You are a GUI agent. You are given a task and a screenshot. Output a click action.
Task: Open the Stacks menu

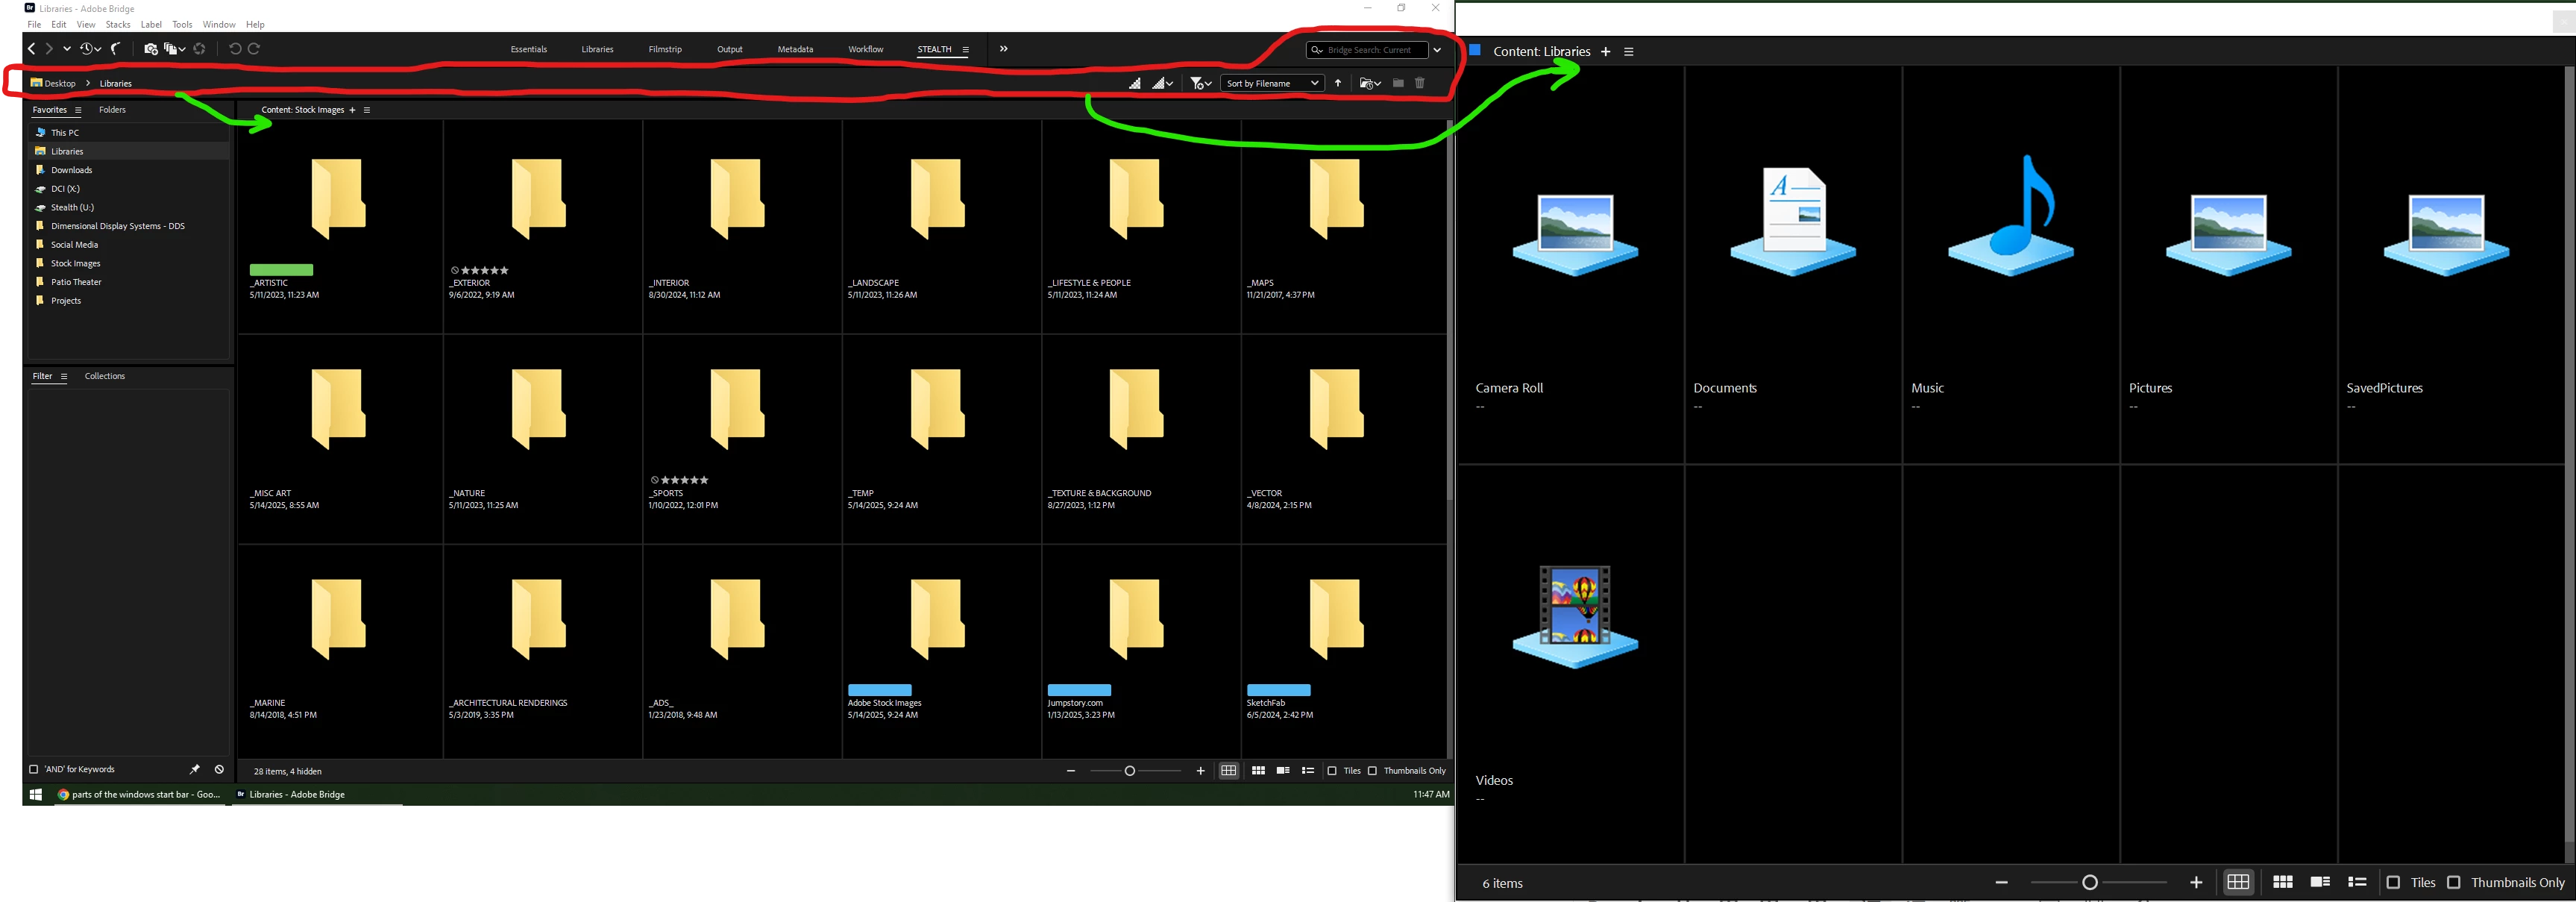[x=118, y=24]
